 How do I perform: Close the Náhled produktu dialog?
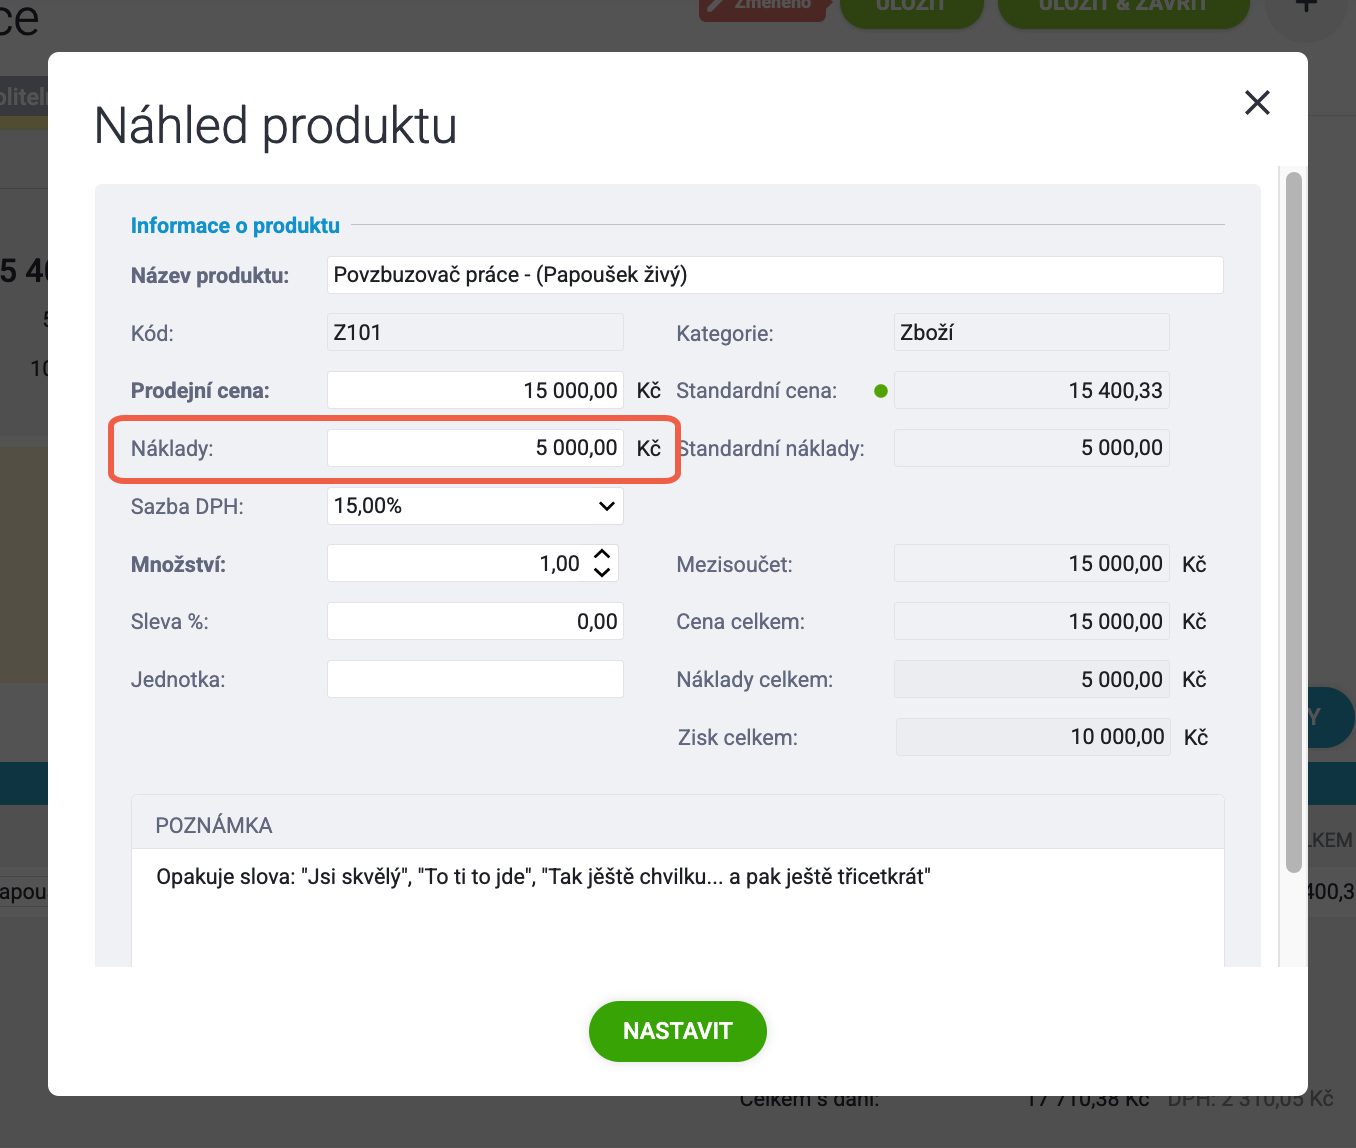pyautogui.click(x=1257, y=102)
